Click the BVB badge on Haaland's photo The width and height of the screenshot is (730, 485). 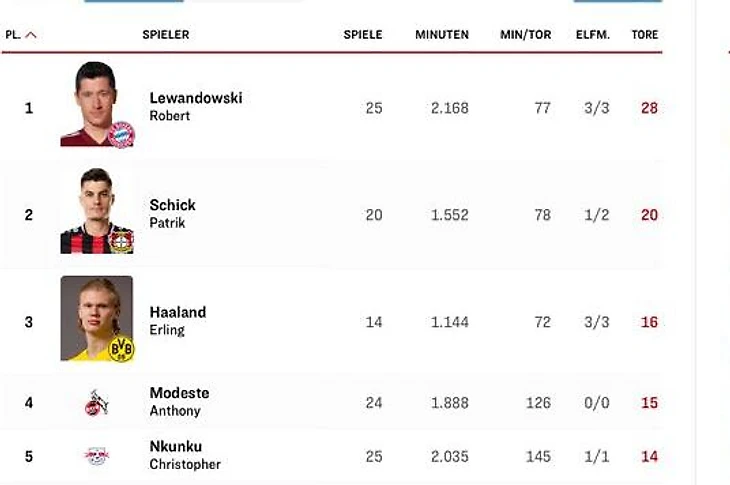(122, 349)
